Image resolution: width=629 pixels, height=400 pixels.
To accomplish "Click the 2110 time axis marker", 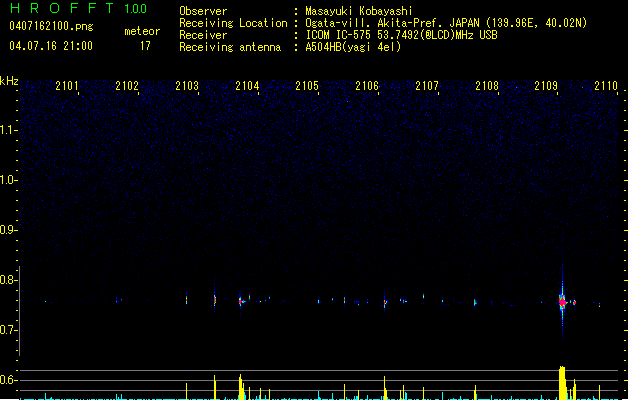I will (x=606, y=86).
